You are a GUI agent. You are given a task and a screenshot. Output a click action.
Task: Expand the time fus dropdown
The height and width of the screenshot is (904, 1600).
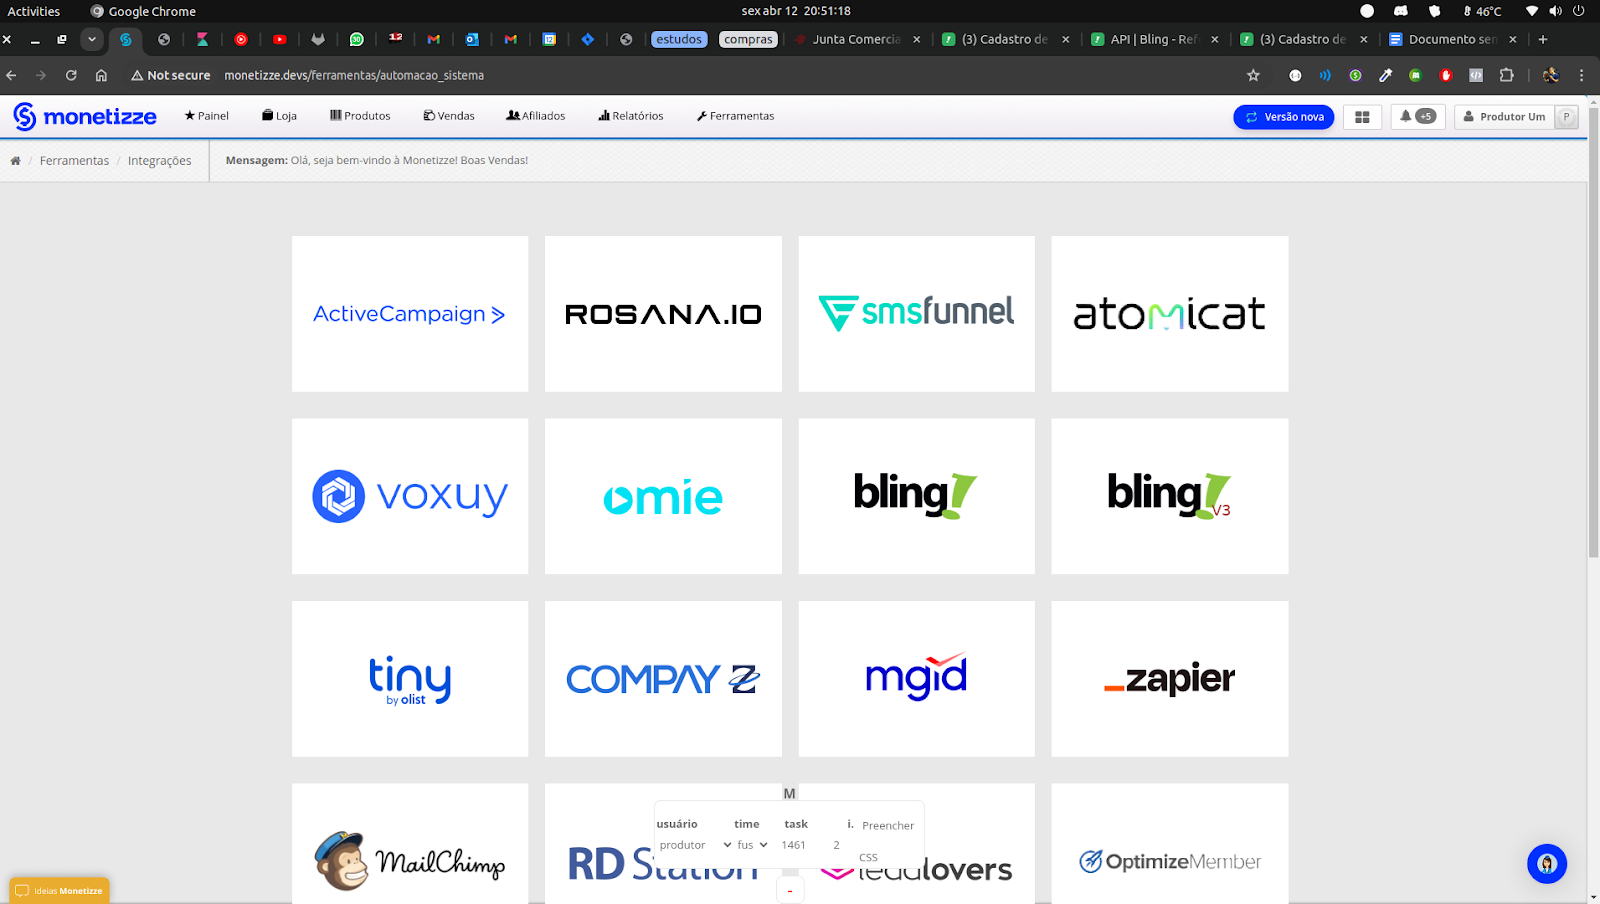pos(752,845)
